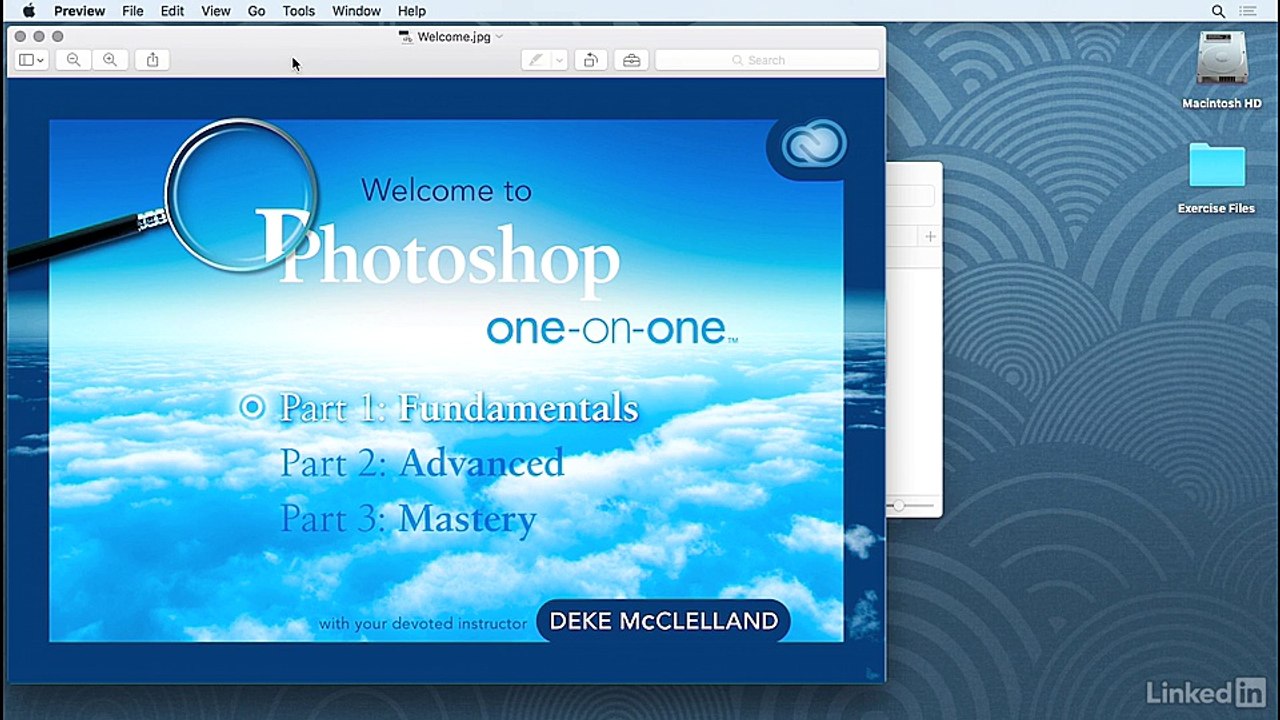Open Spotlight search in menu bar
1280x720 pixels.
[x=1218, y=11]
